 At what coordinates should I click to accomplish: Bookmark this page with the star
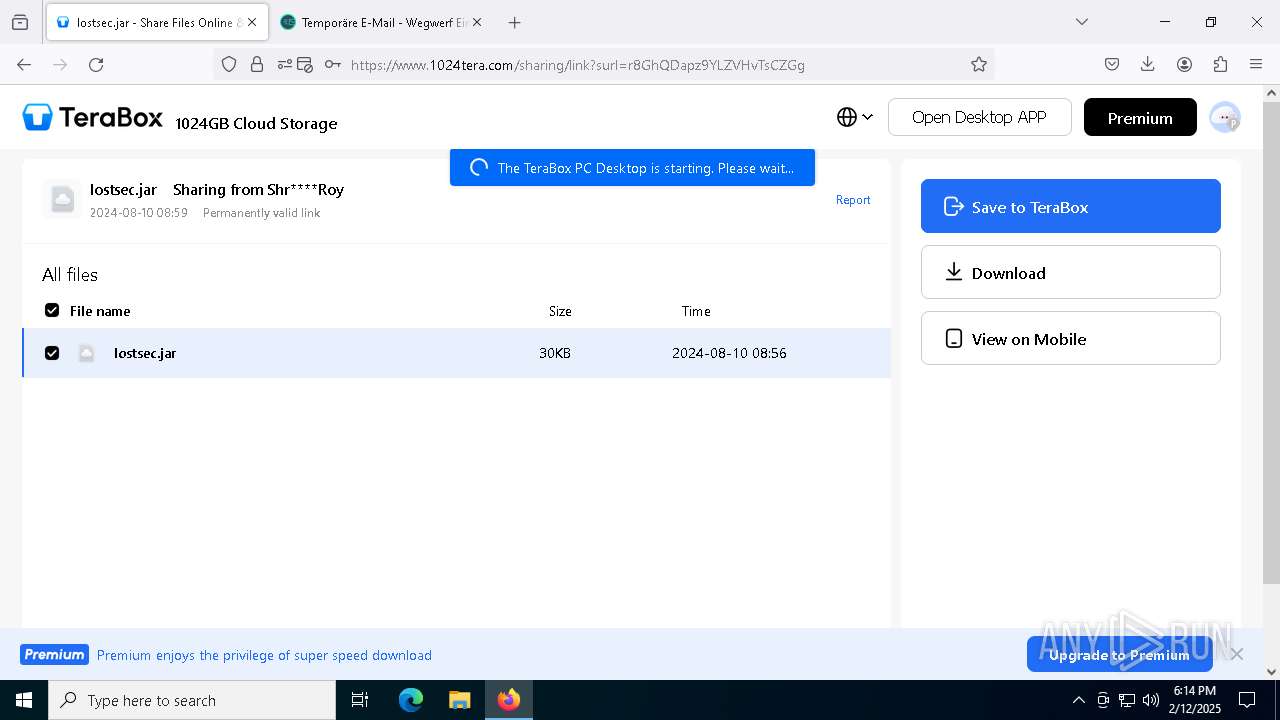(979, 64)
